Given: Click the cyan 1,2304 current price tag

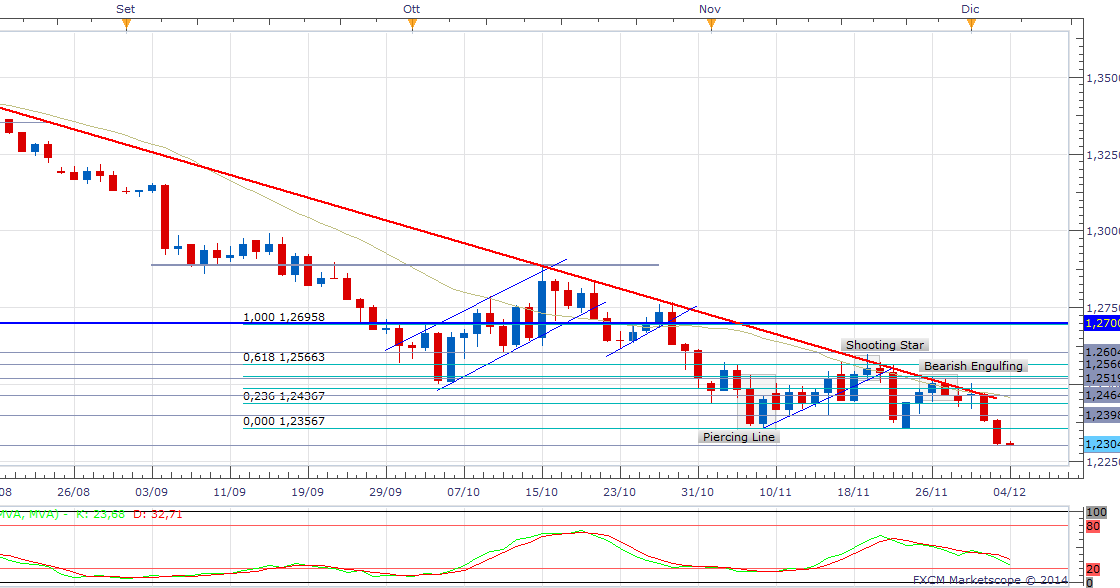Looking at the screenshot, I should tap(1102, 444).
